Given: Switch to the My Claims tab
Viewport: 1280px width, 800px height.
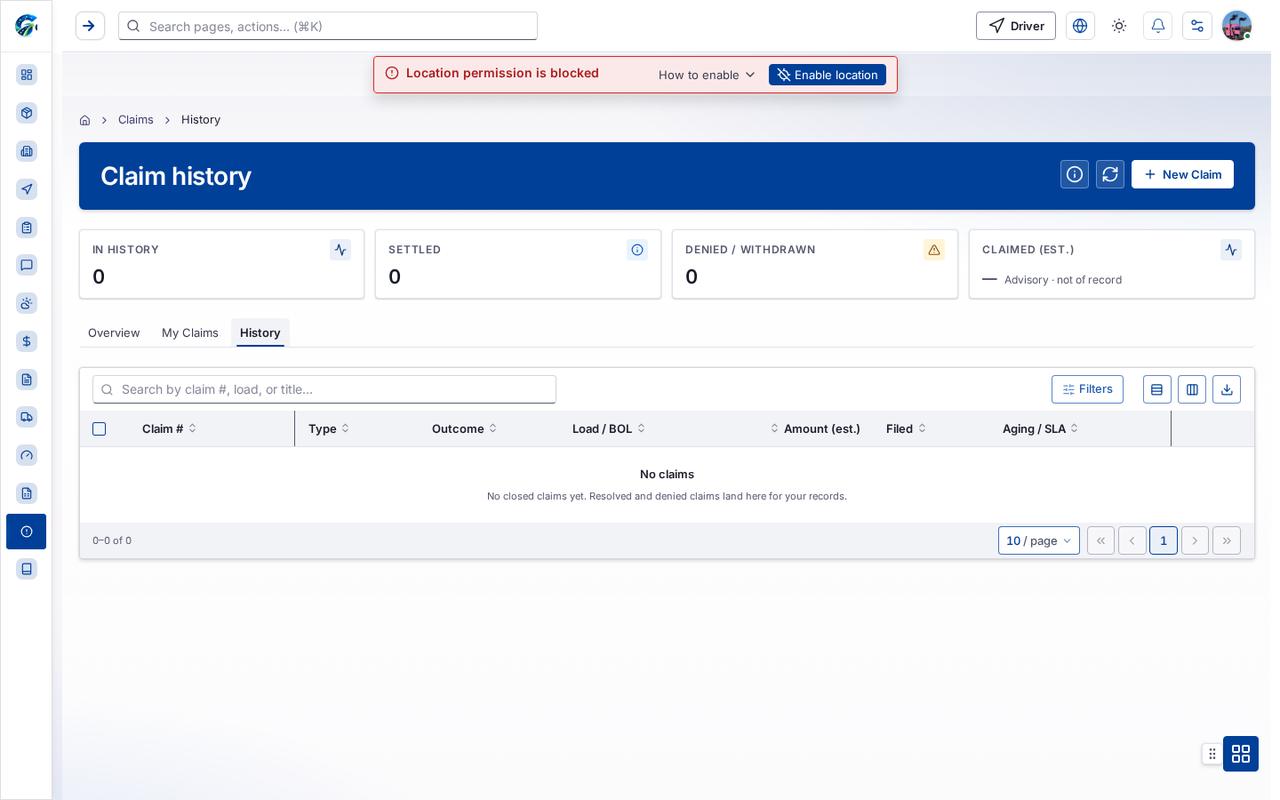Looking at the screenshot, I should [x=190, y=333].
